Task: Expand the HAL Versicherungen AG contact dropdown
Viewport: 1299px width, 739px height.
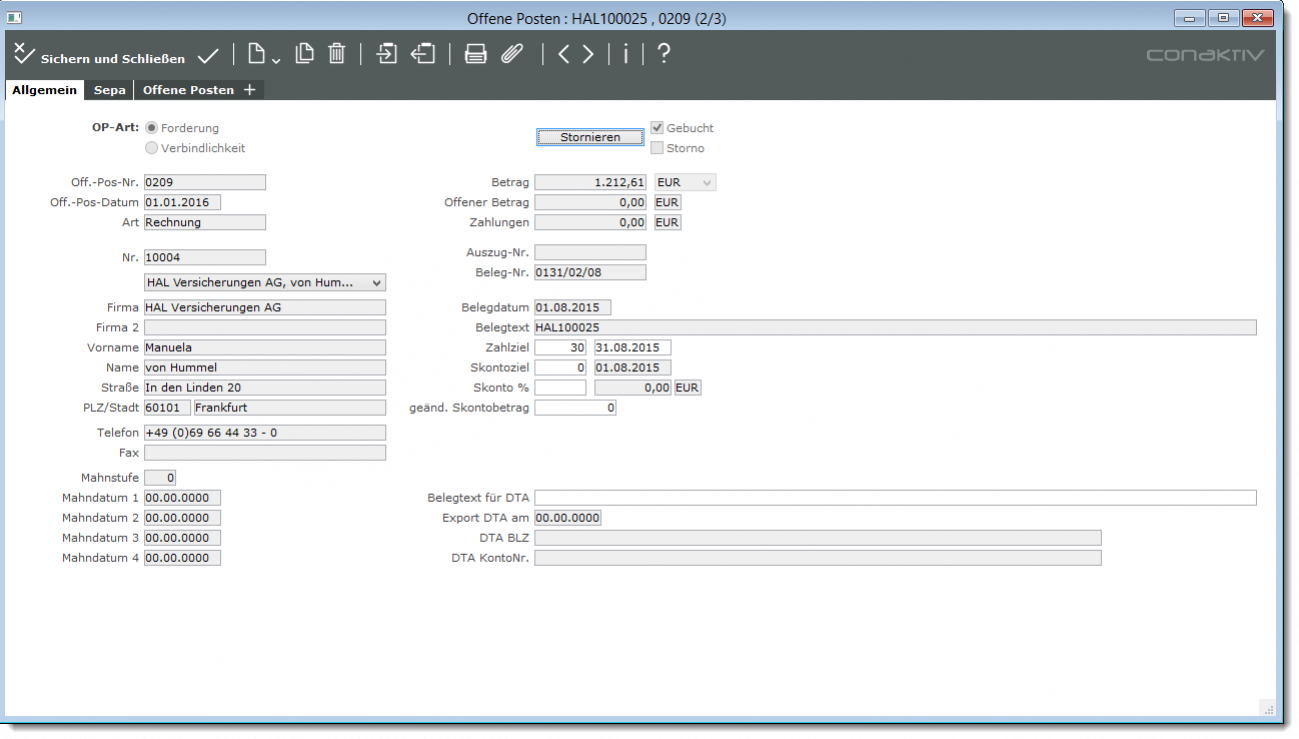Action: point(265,283)
